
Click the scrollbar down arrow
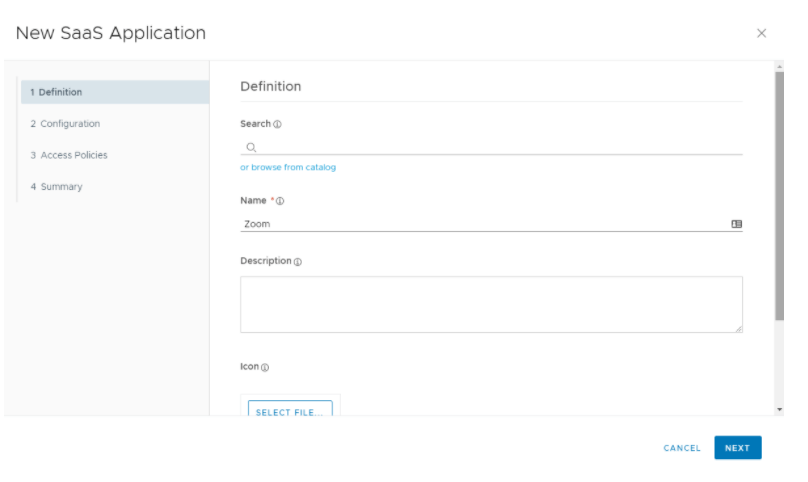[779, 410]
